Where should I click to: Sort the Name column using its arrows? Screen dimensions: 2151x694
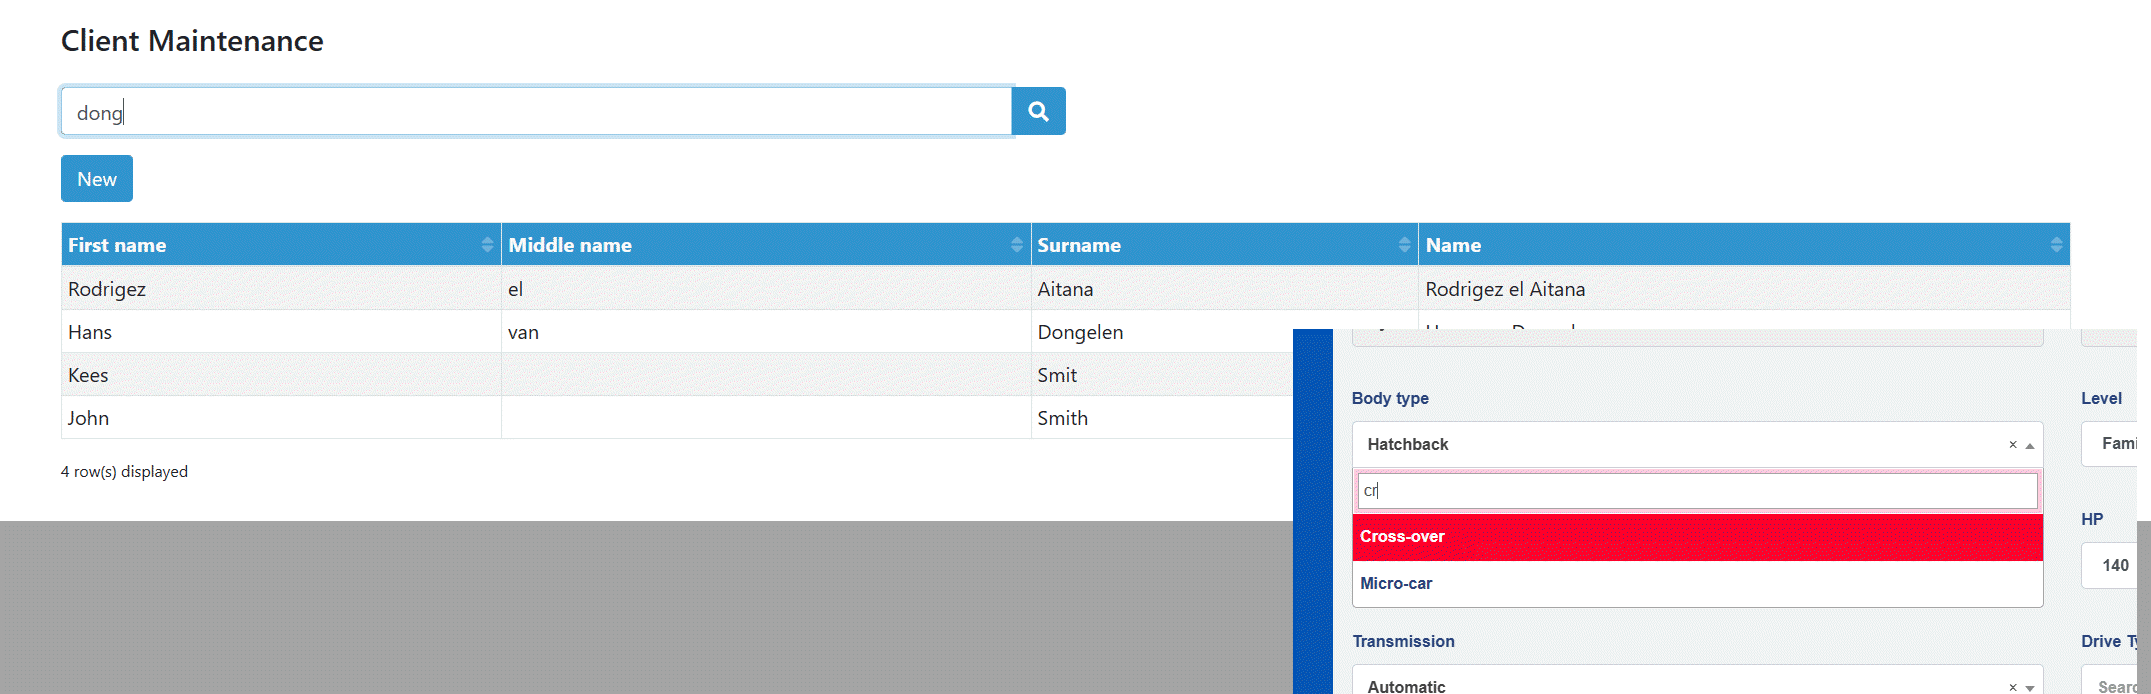click(2056, 245)
